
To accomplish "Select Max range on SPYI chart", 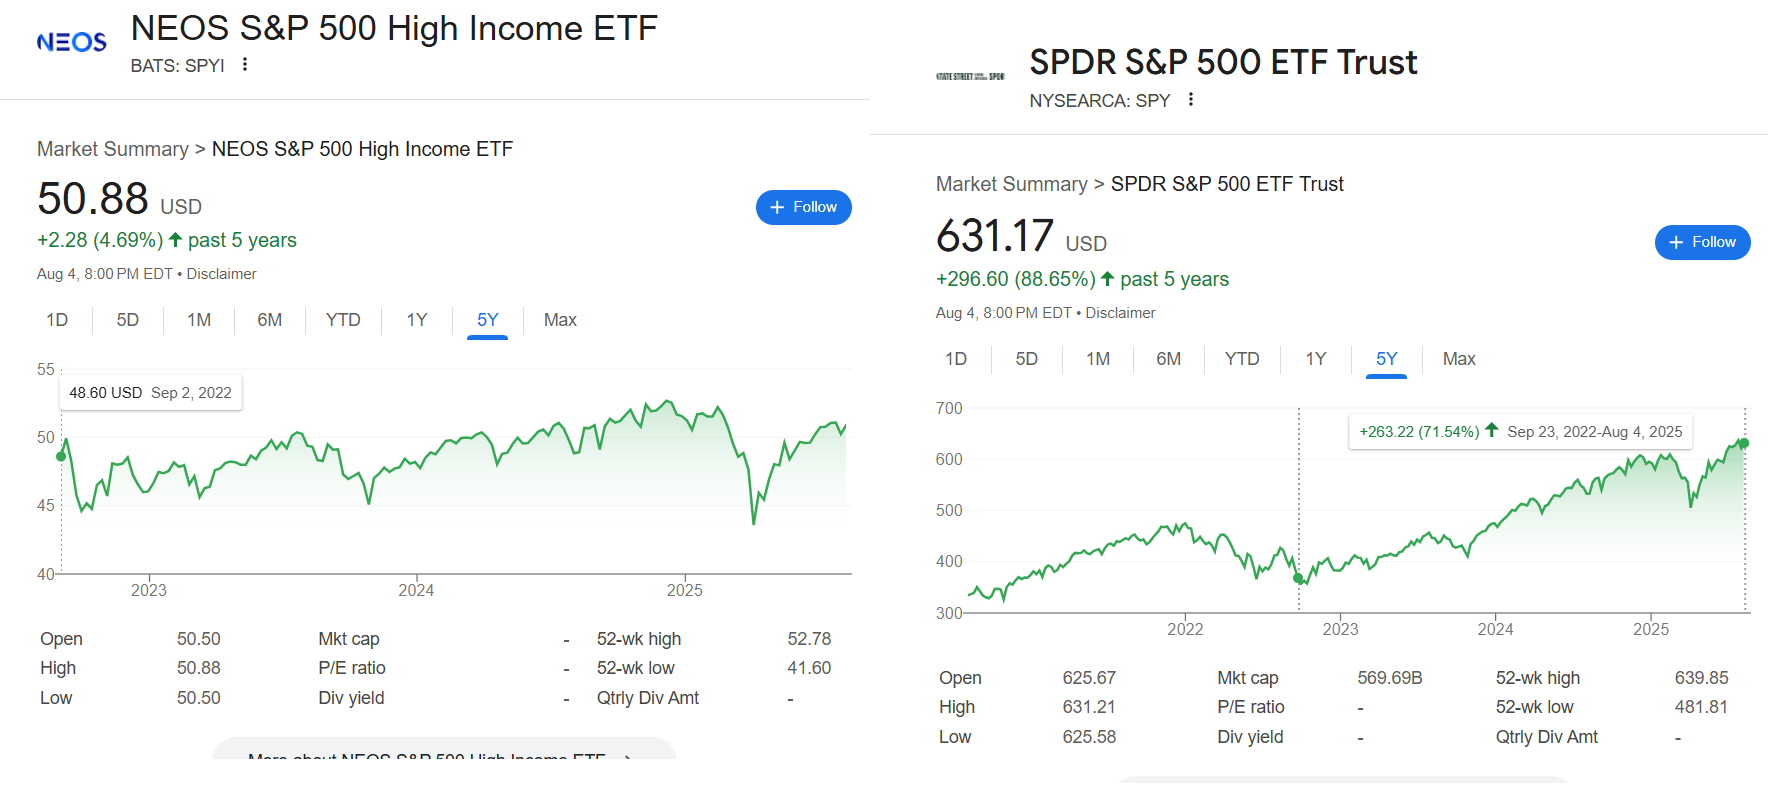I will coord(560,320).
